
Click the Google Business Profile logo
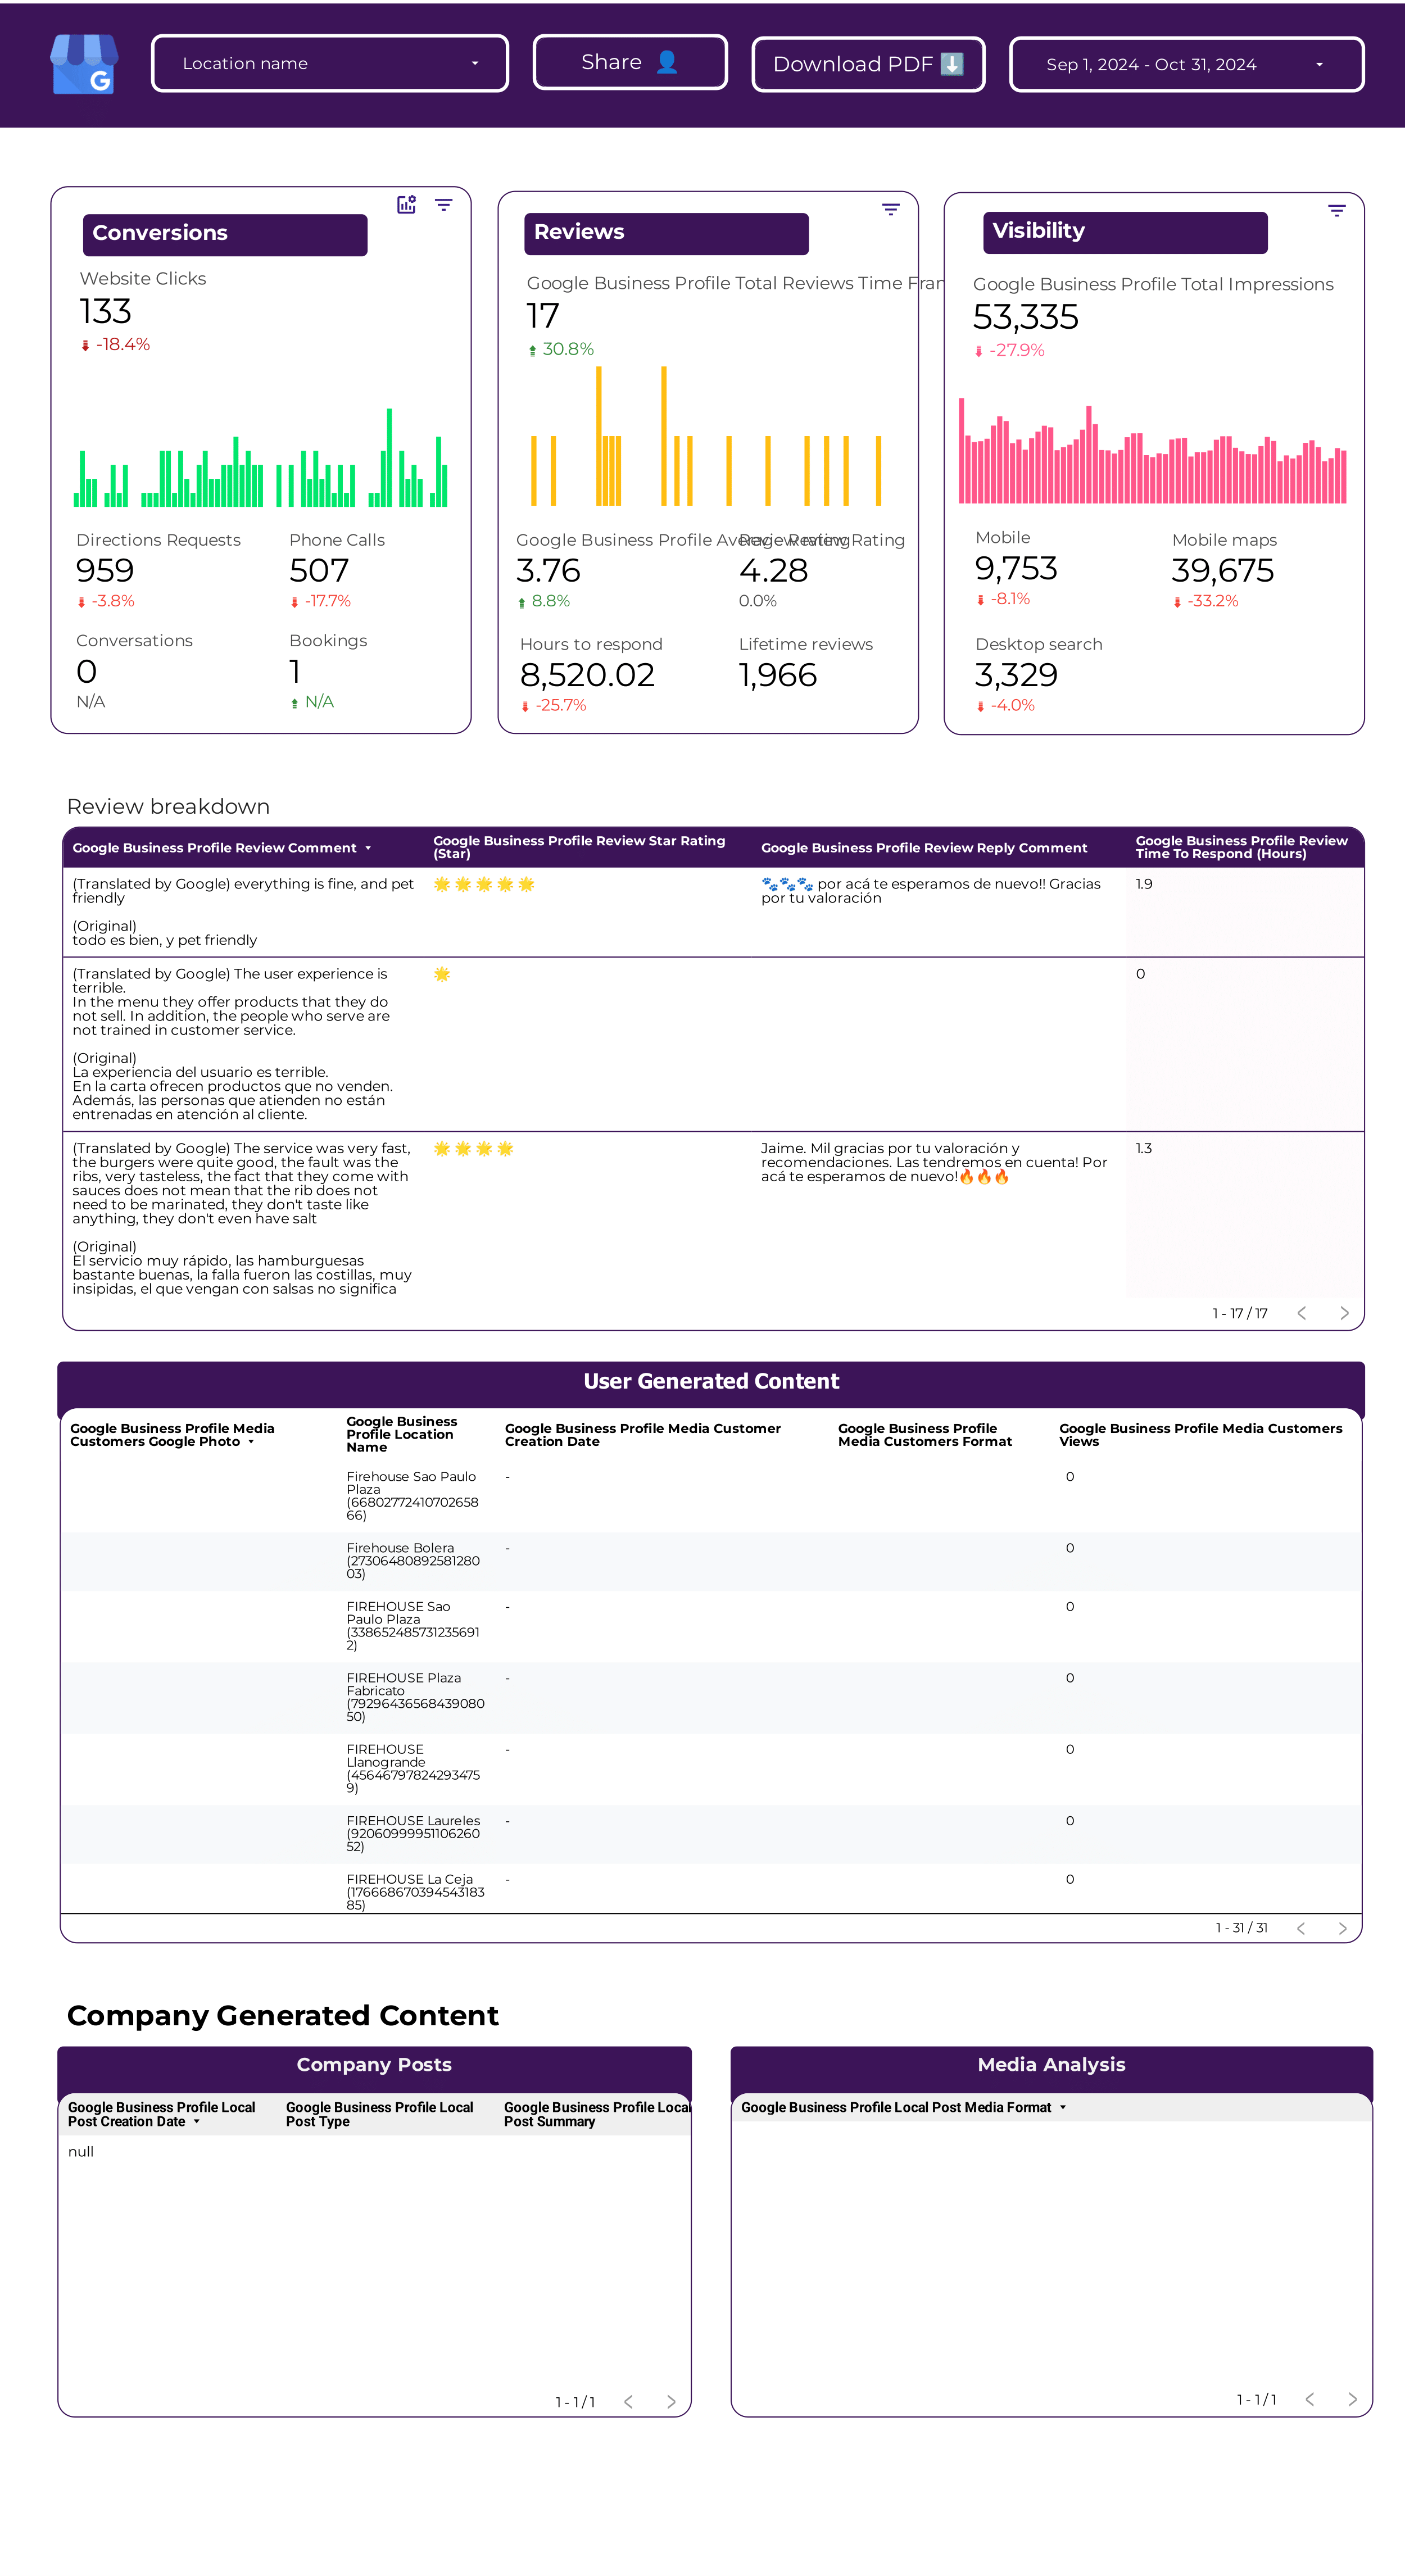coord(85,64)
